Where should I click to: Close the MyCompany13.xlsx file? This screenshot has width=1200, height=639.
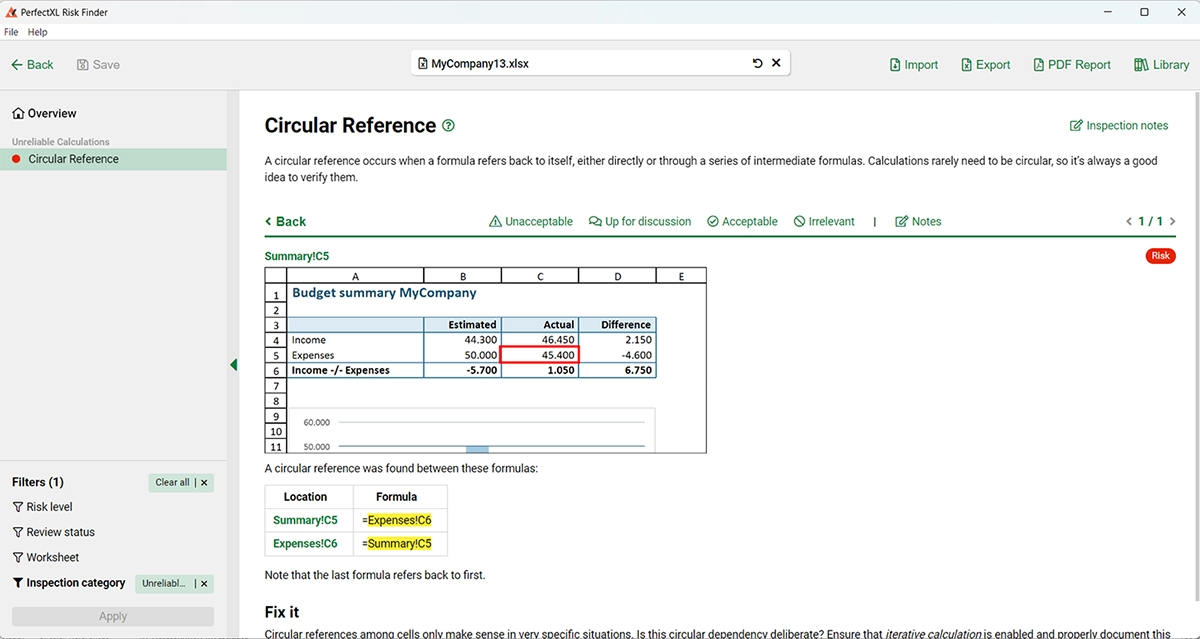click(x=776, y=64)
